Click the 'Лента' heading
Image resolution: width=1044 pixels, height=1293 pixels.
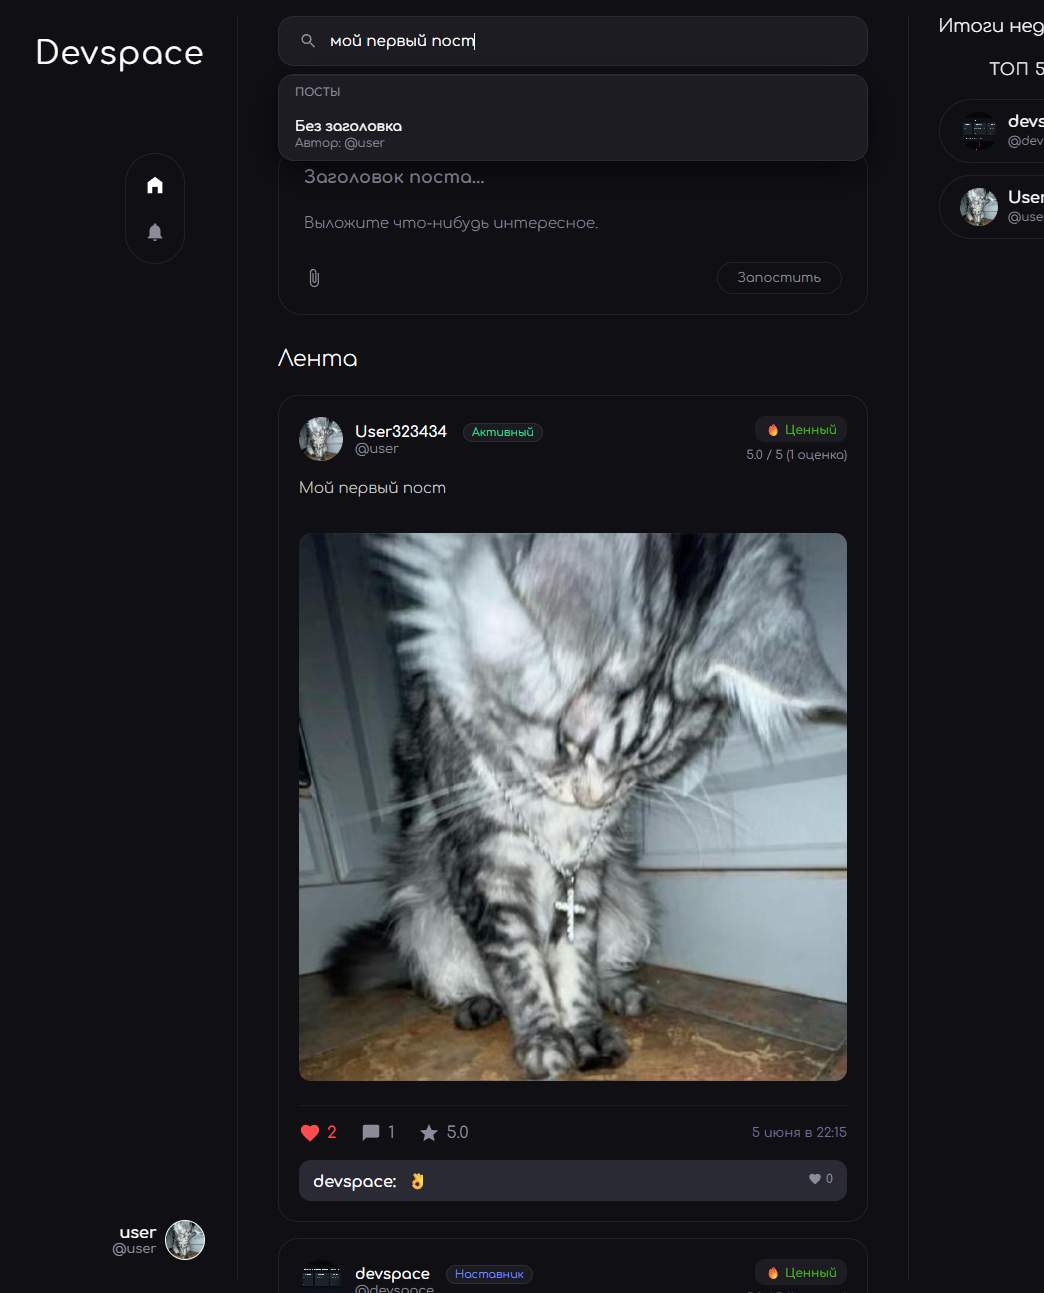coord(317,358)
